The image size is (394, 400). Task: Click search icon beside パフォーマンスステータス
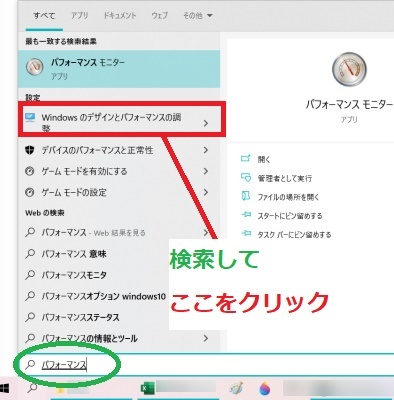[30, 317]
